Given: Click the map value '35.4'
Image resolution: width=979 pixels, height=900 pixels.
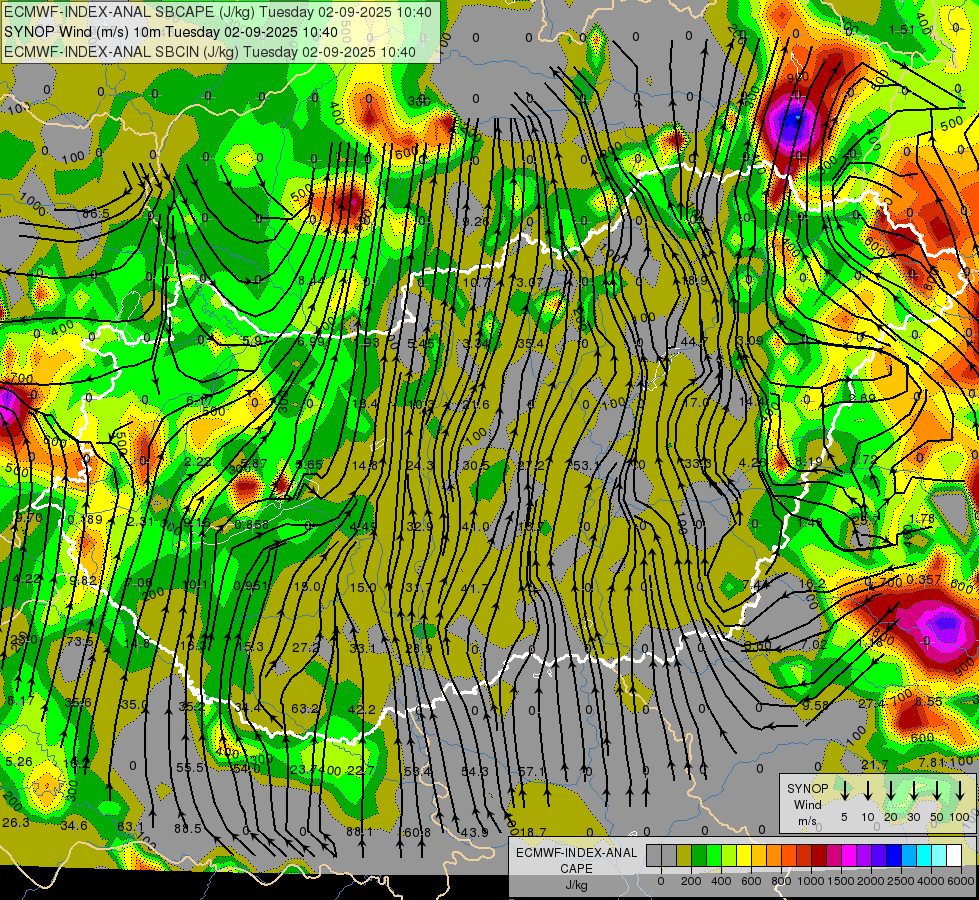Looking at the screenshot, I should 531,344.
